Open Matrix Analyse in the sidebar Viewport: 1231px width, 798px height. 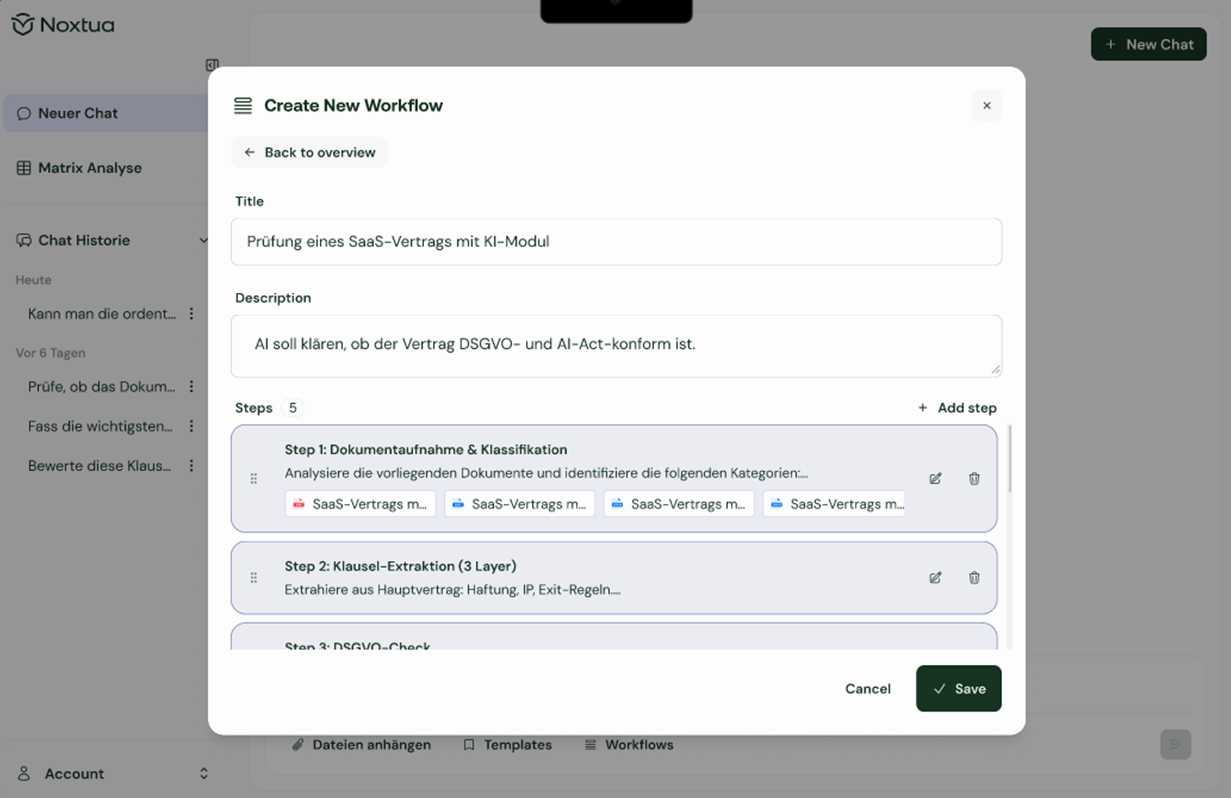point(90,168)
